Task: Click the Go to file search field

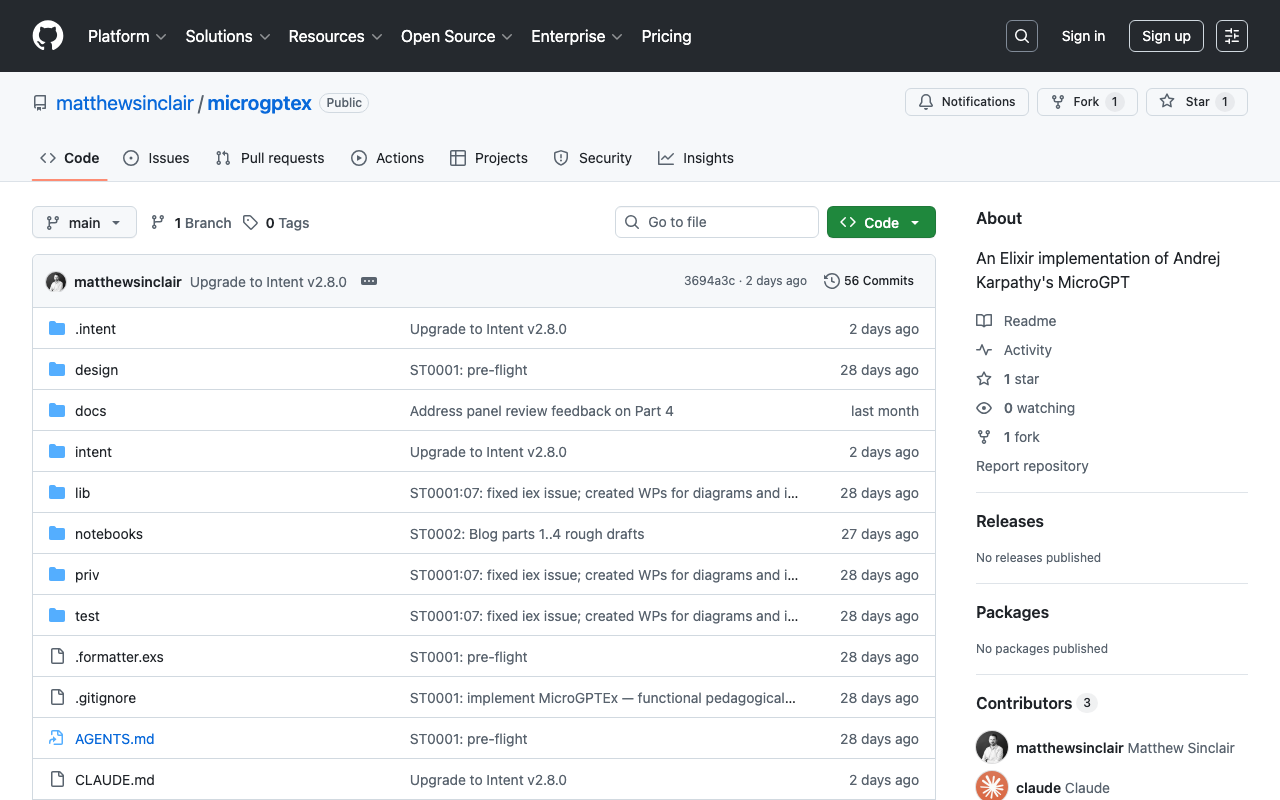Action: click(717, 222)
